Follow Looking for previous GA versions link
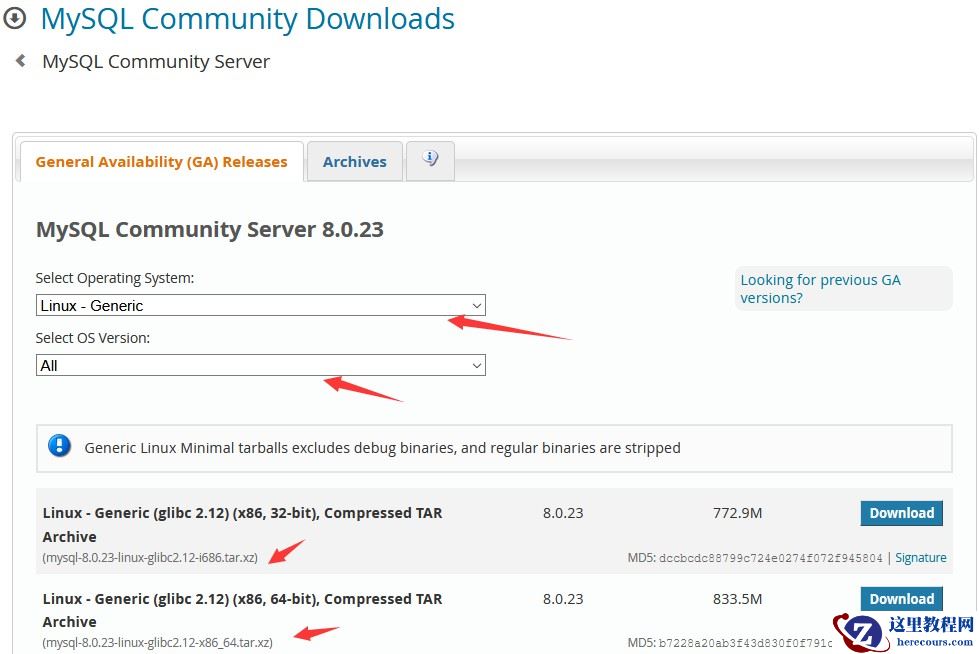Image resolution: width=979 pixels, height=654 pixels. [x=820, y=289]
